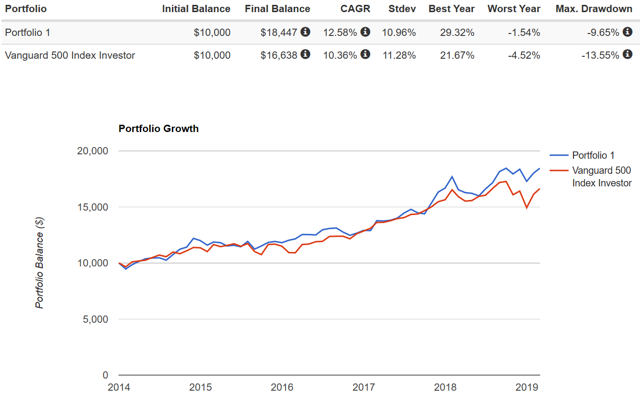640x398 pixels.
Task: Click the Vanguard 500 Index Investor legend entry
Action: point(591,176)
